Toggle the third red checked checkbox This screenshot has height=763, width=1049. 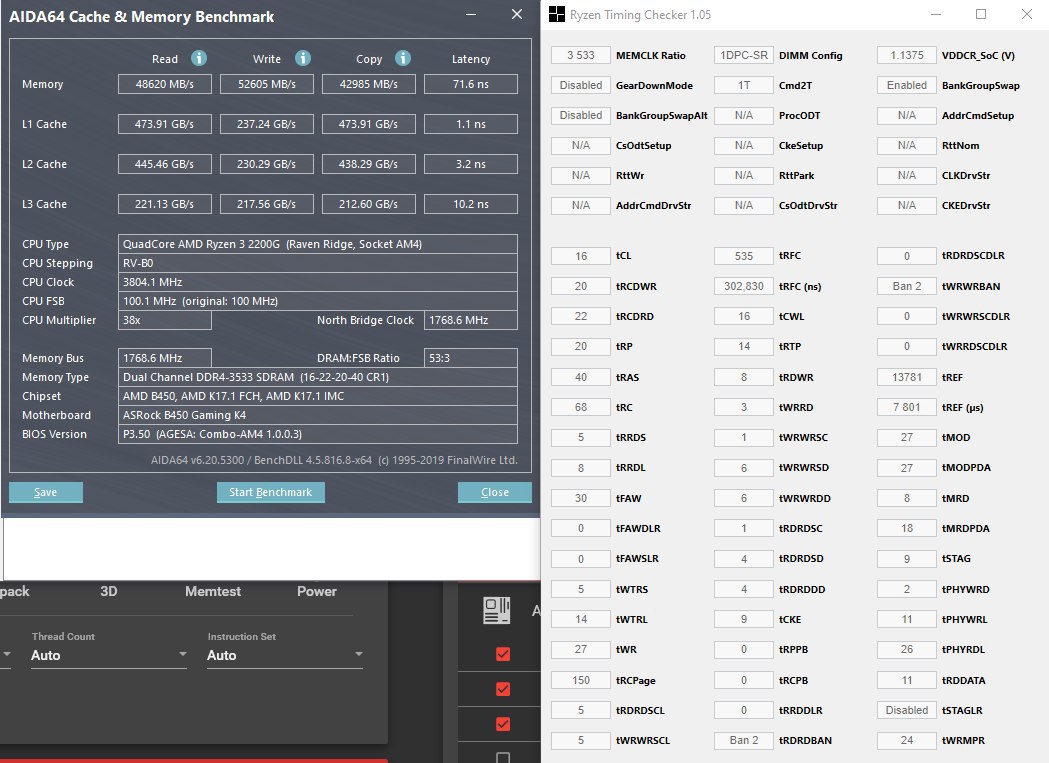[x=503, y=724]
